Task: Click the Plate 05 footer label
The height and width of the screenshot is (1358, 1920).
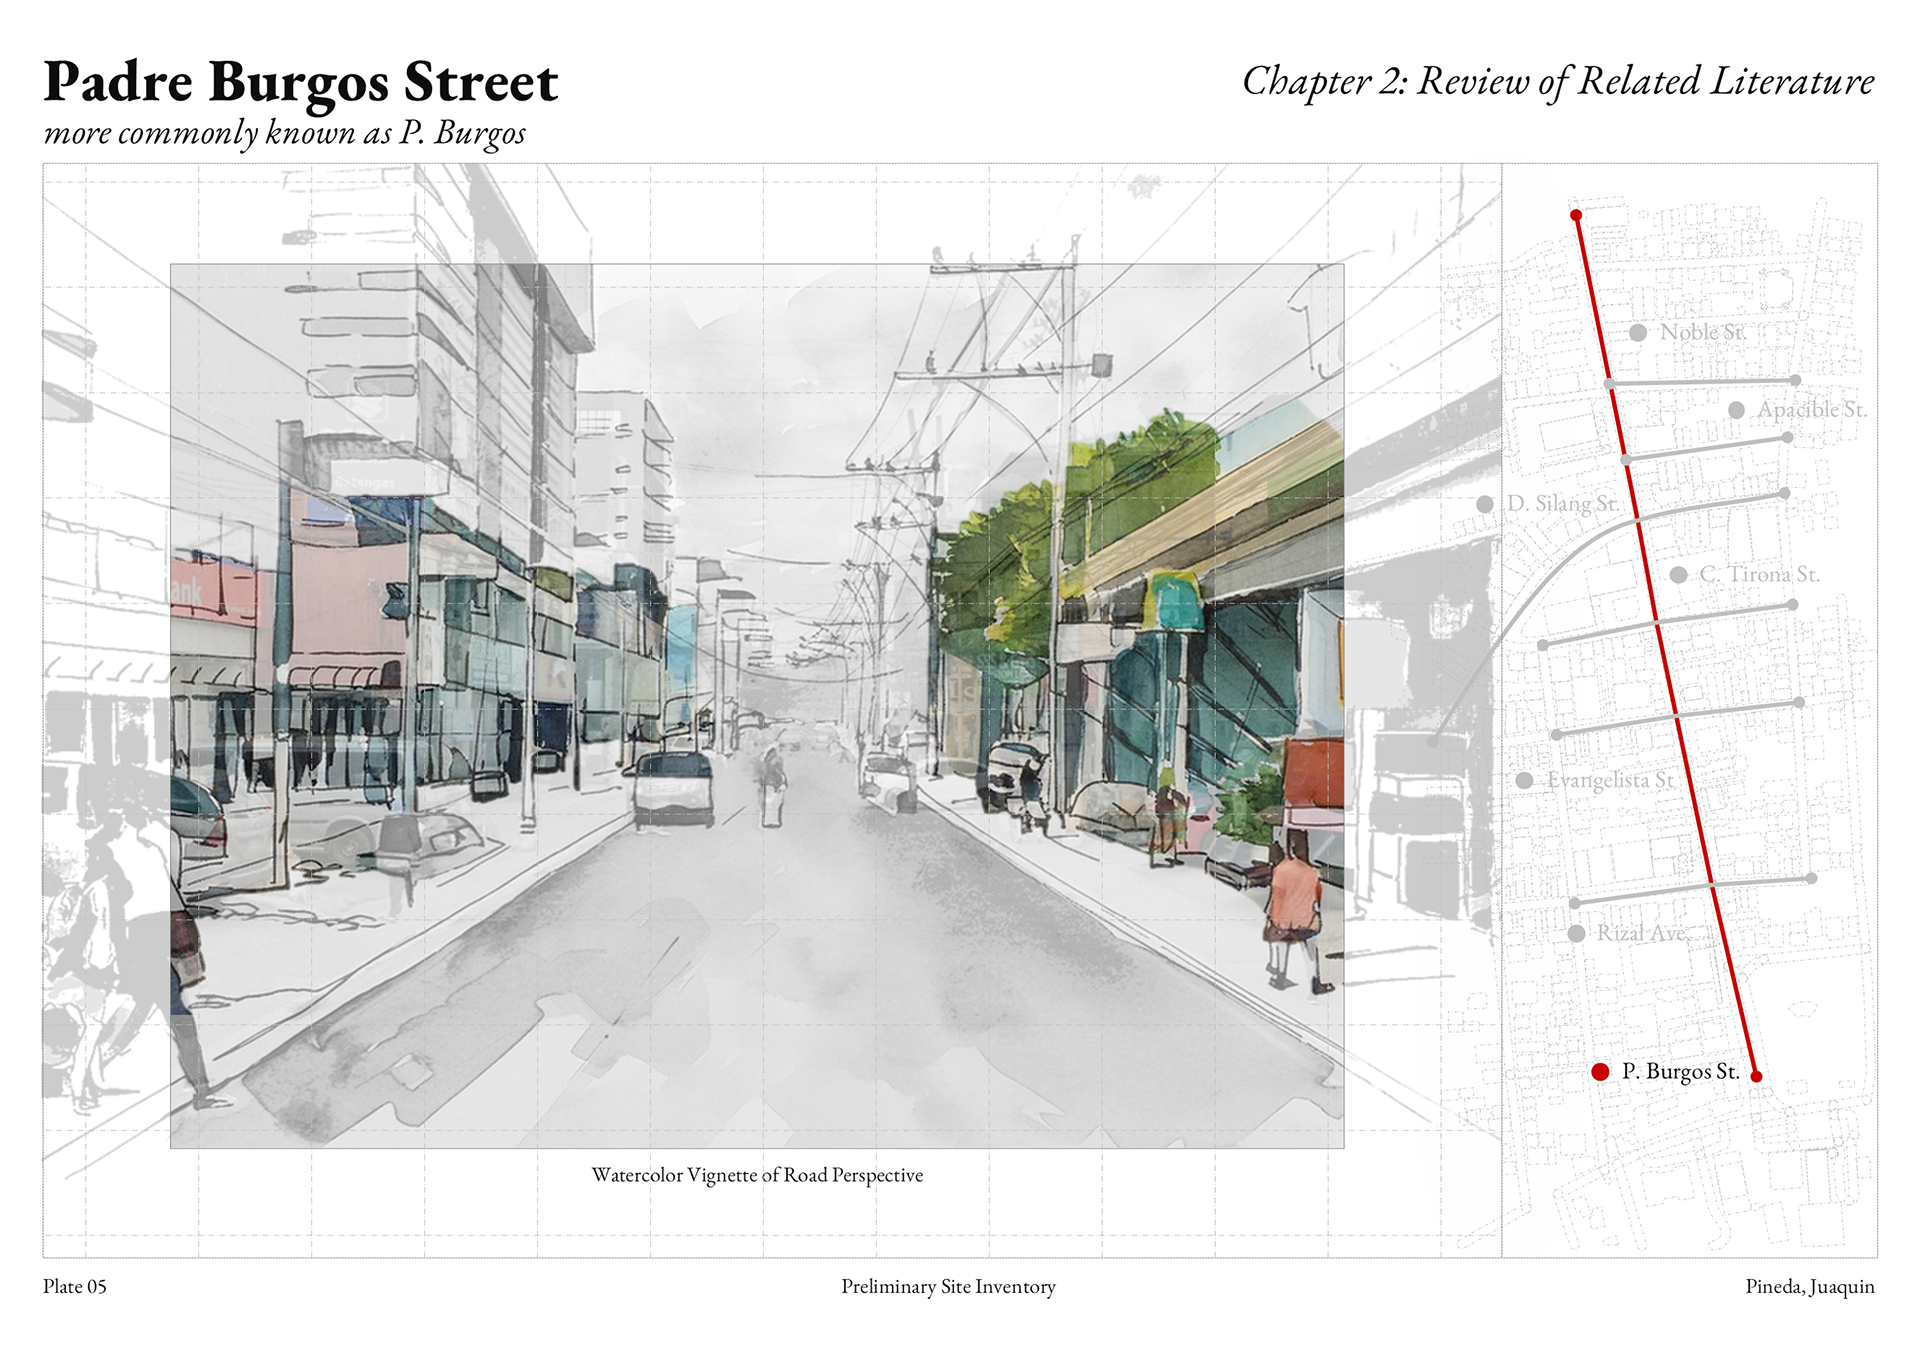Action: 74,1287
